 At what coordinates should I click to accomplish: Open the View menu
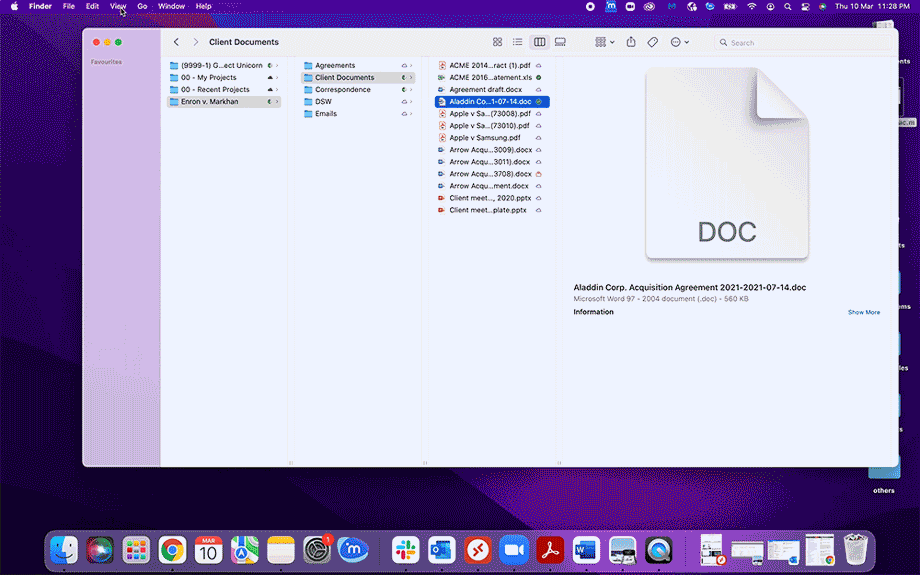[118, 6]
